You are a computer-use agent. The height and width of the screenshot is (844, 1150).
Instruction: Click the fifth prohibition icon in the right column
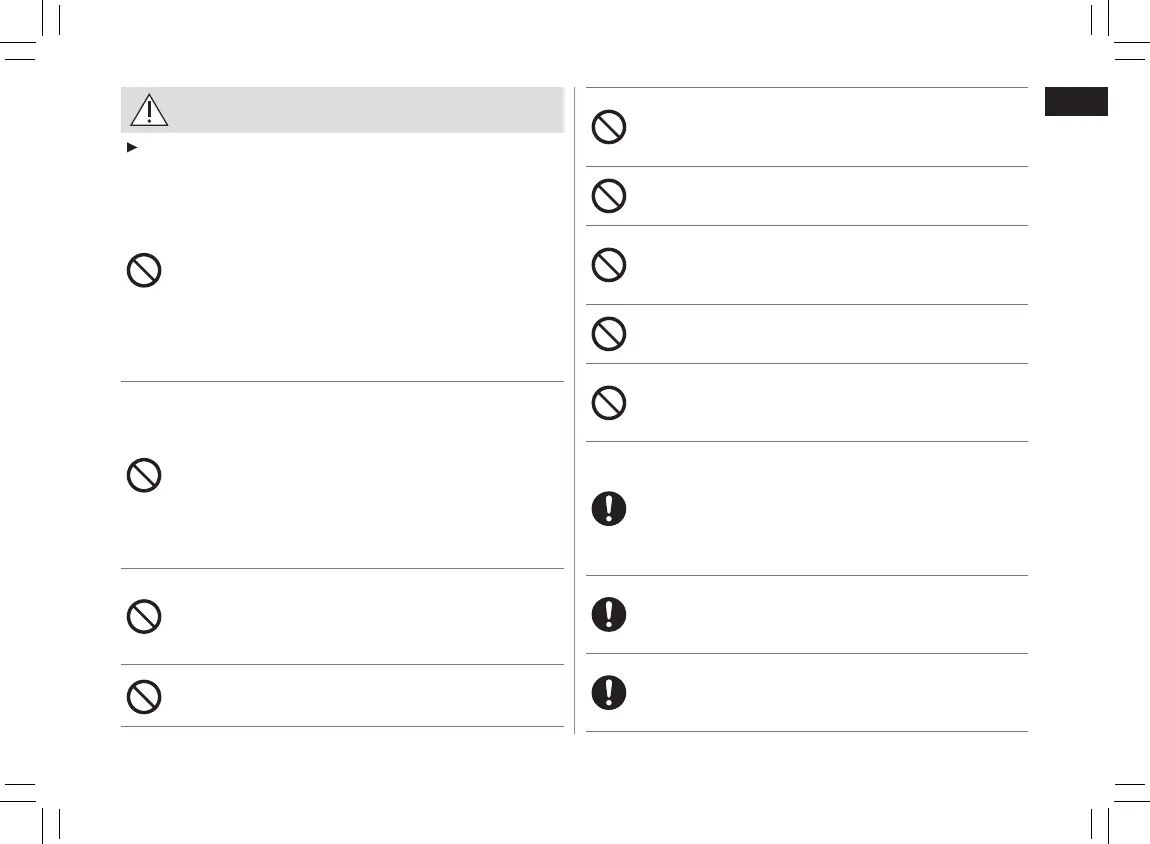[x=609, y=402]
